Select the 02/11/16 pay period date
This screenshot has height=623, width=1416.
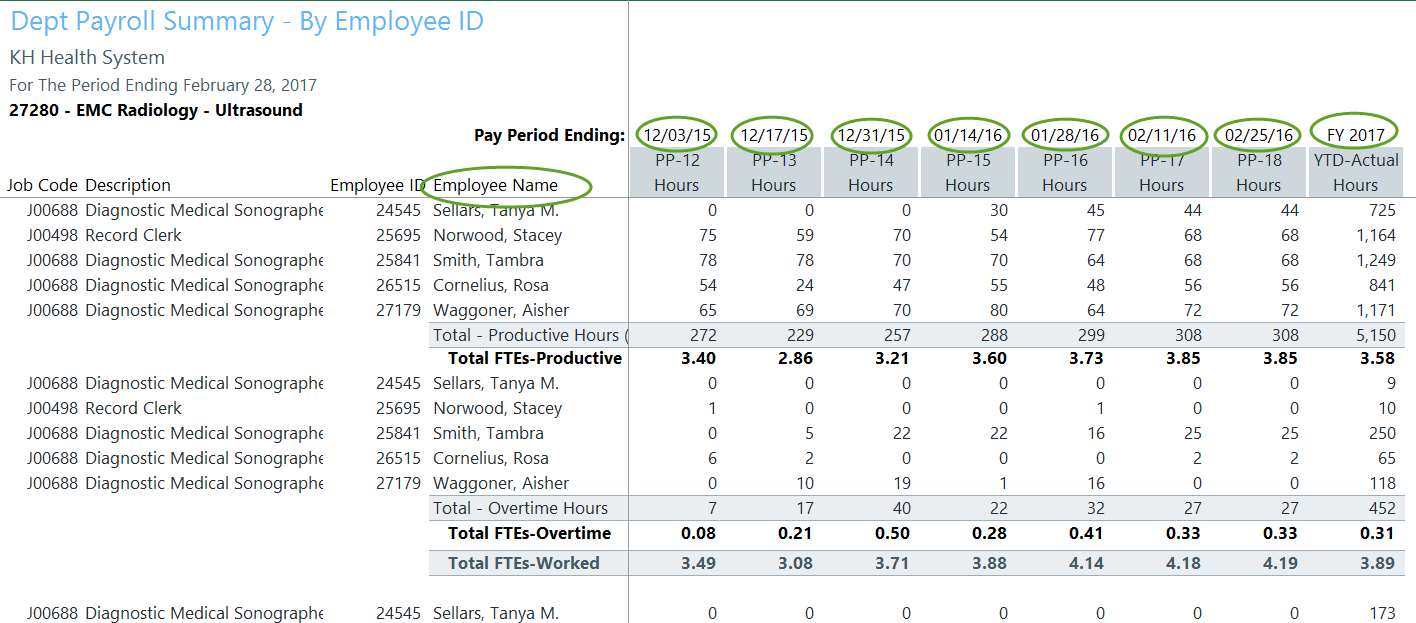(x=1161, y=135)
